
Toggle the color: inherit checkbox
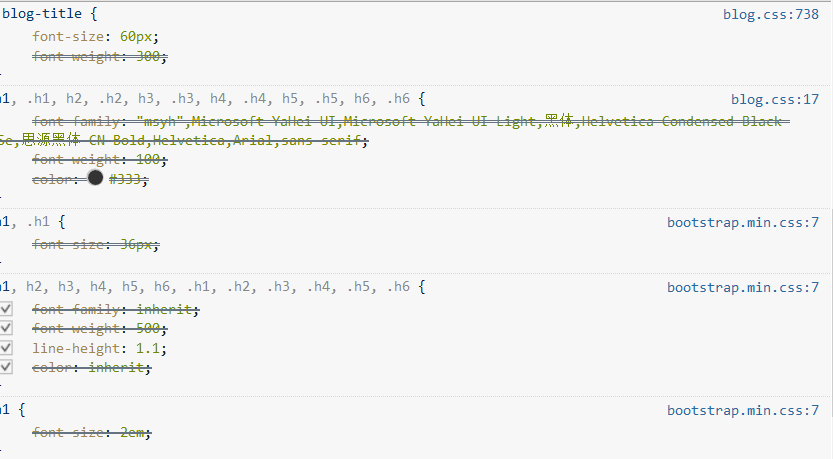pos(6,367)
